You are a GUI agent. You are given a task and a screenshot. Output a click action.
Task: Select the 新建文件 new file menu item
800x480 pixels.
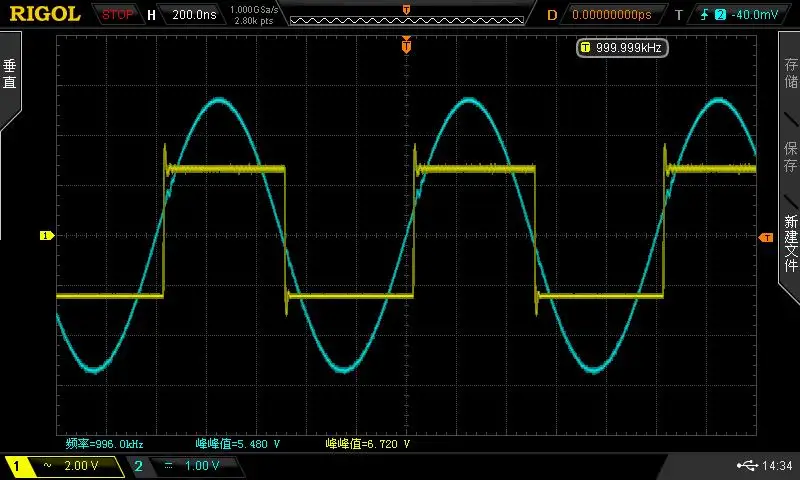point(791,243)
